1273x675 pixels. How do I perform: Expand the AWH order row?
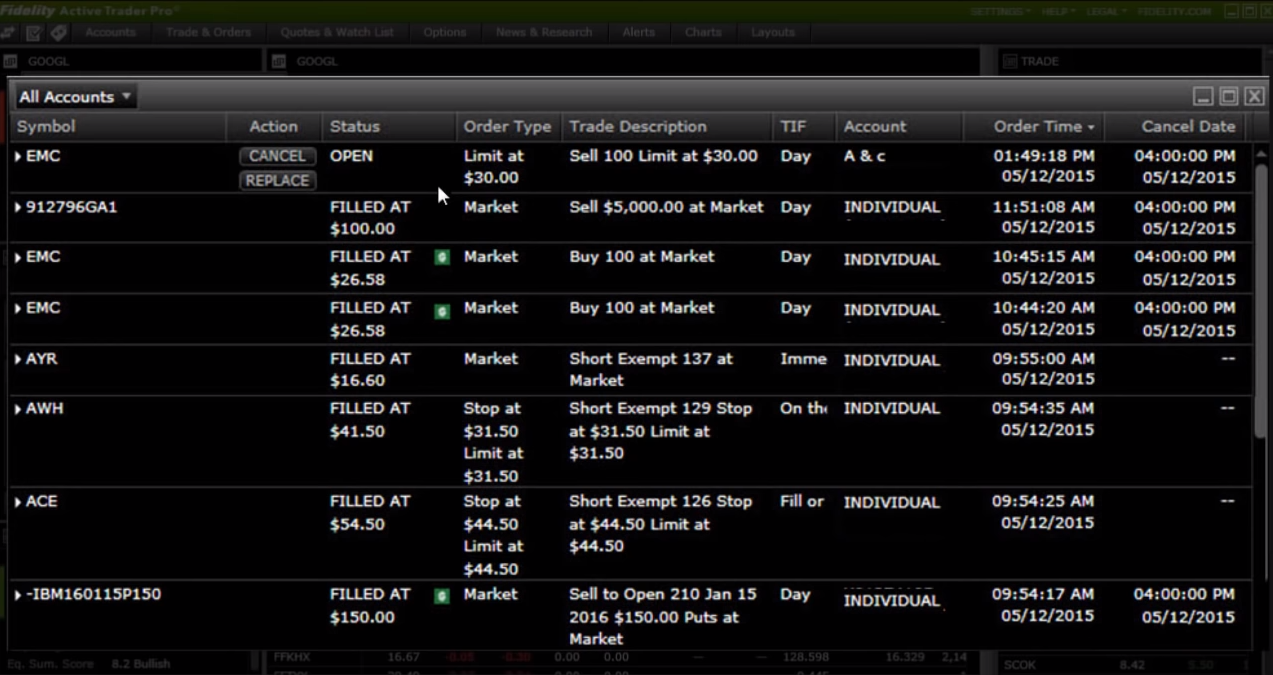point(18,409)
